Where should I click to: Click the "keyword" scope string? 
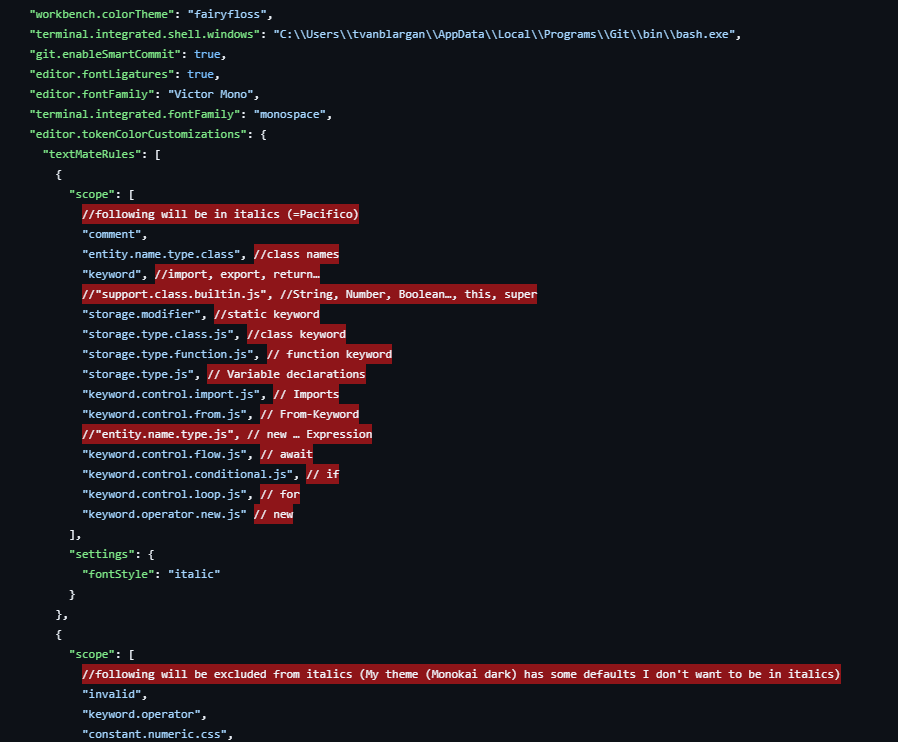pos(112,274)
